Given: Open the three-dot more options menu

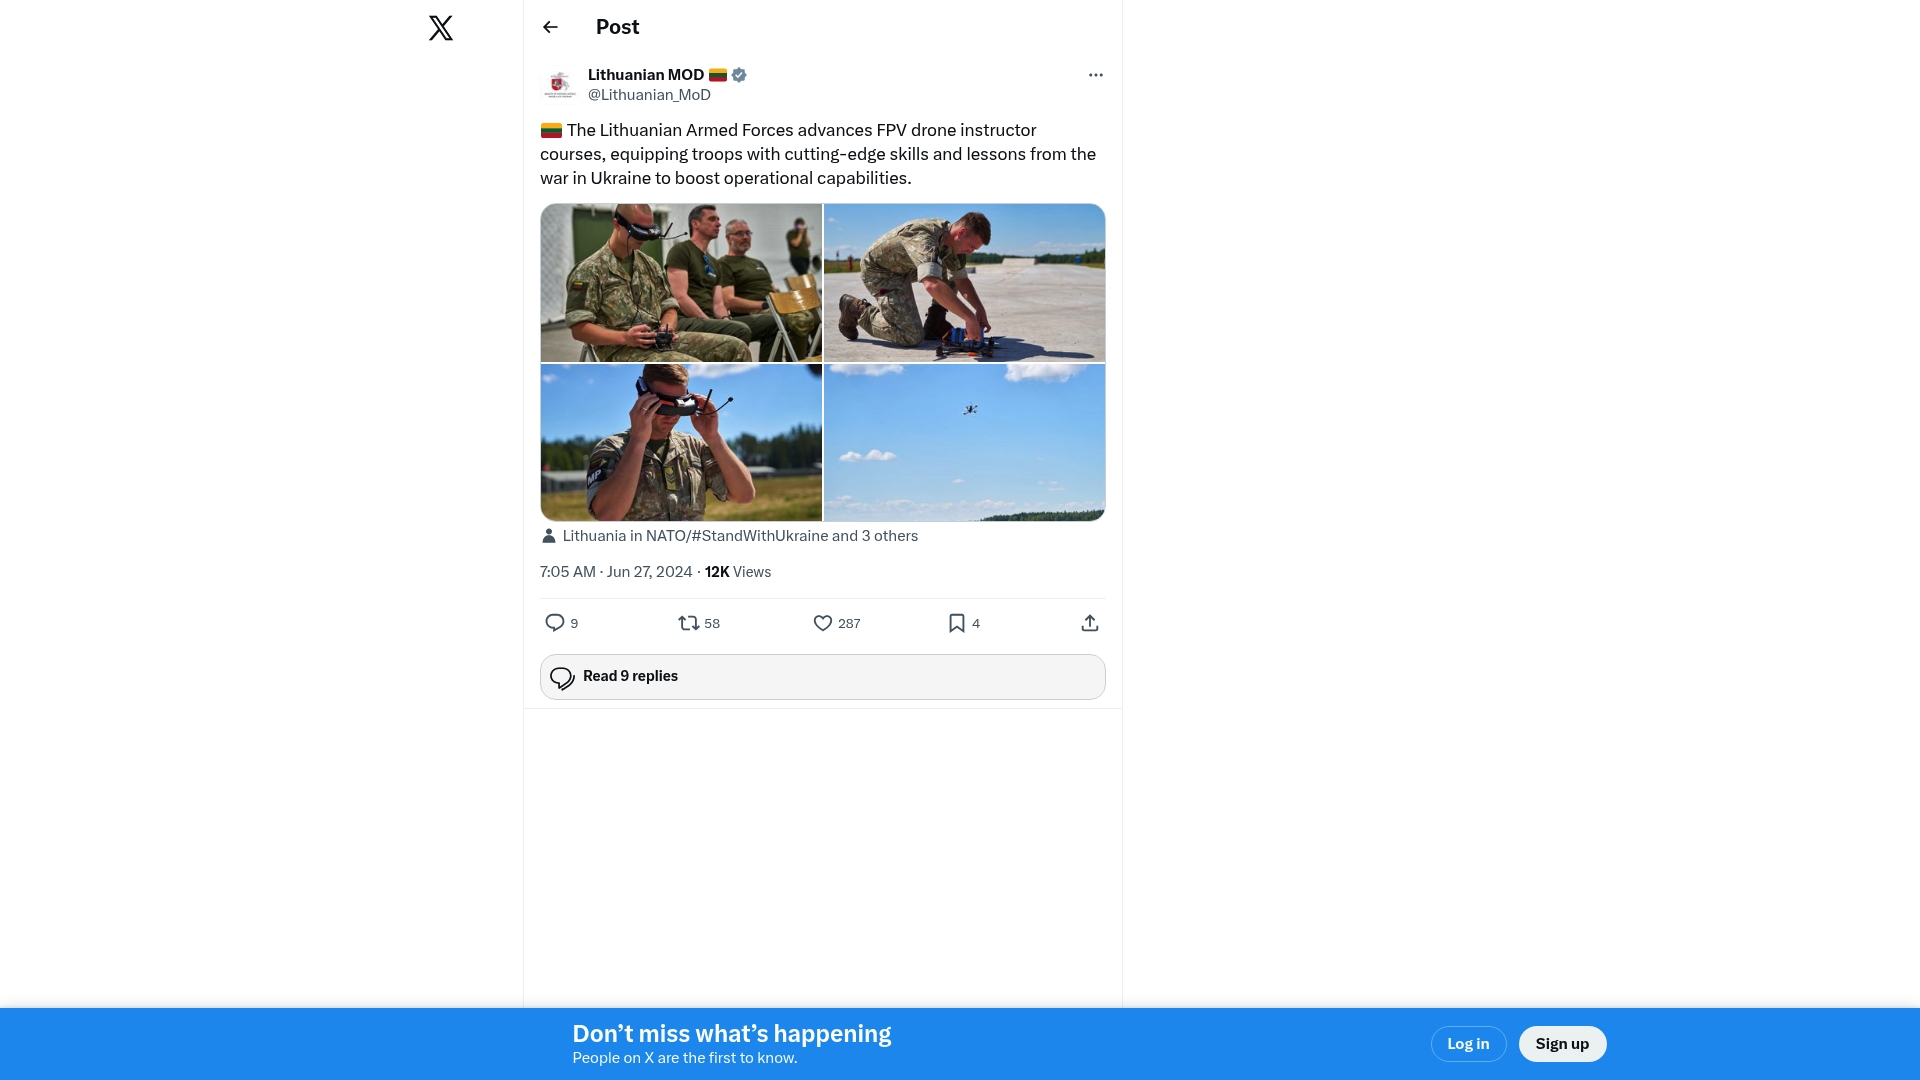Looking at the screenshot, I should [1096, 75].
